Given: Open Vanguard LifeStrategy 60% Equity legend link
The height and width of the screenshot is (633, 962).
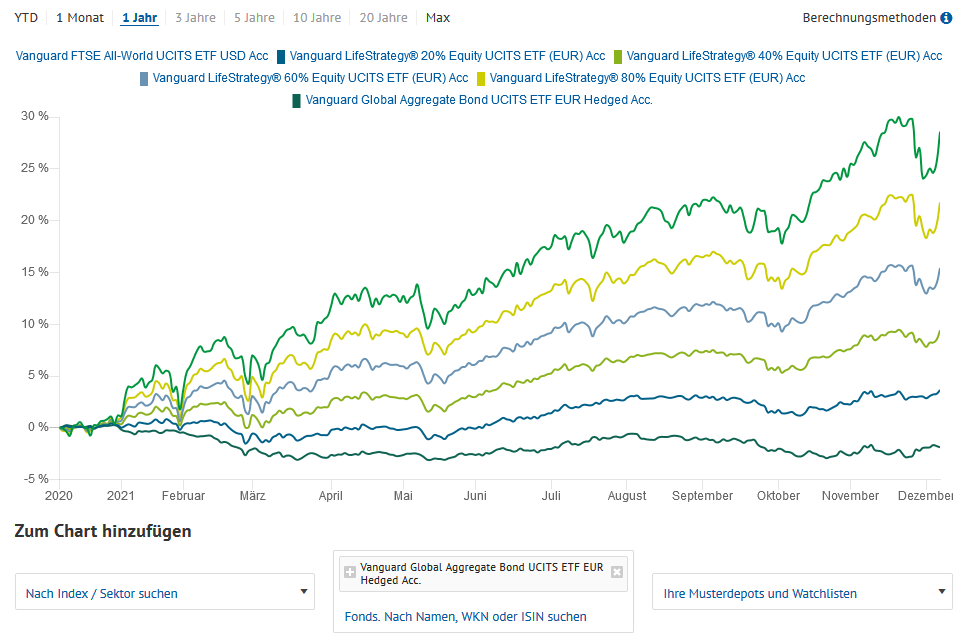Looking at the screenshot, I should [310, 78].
